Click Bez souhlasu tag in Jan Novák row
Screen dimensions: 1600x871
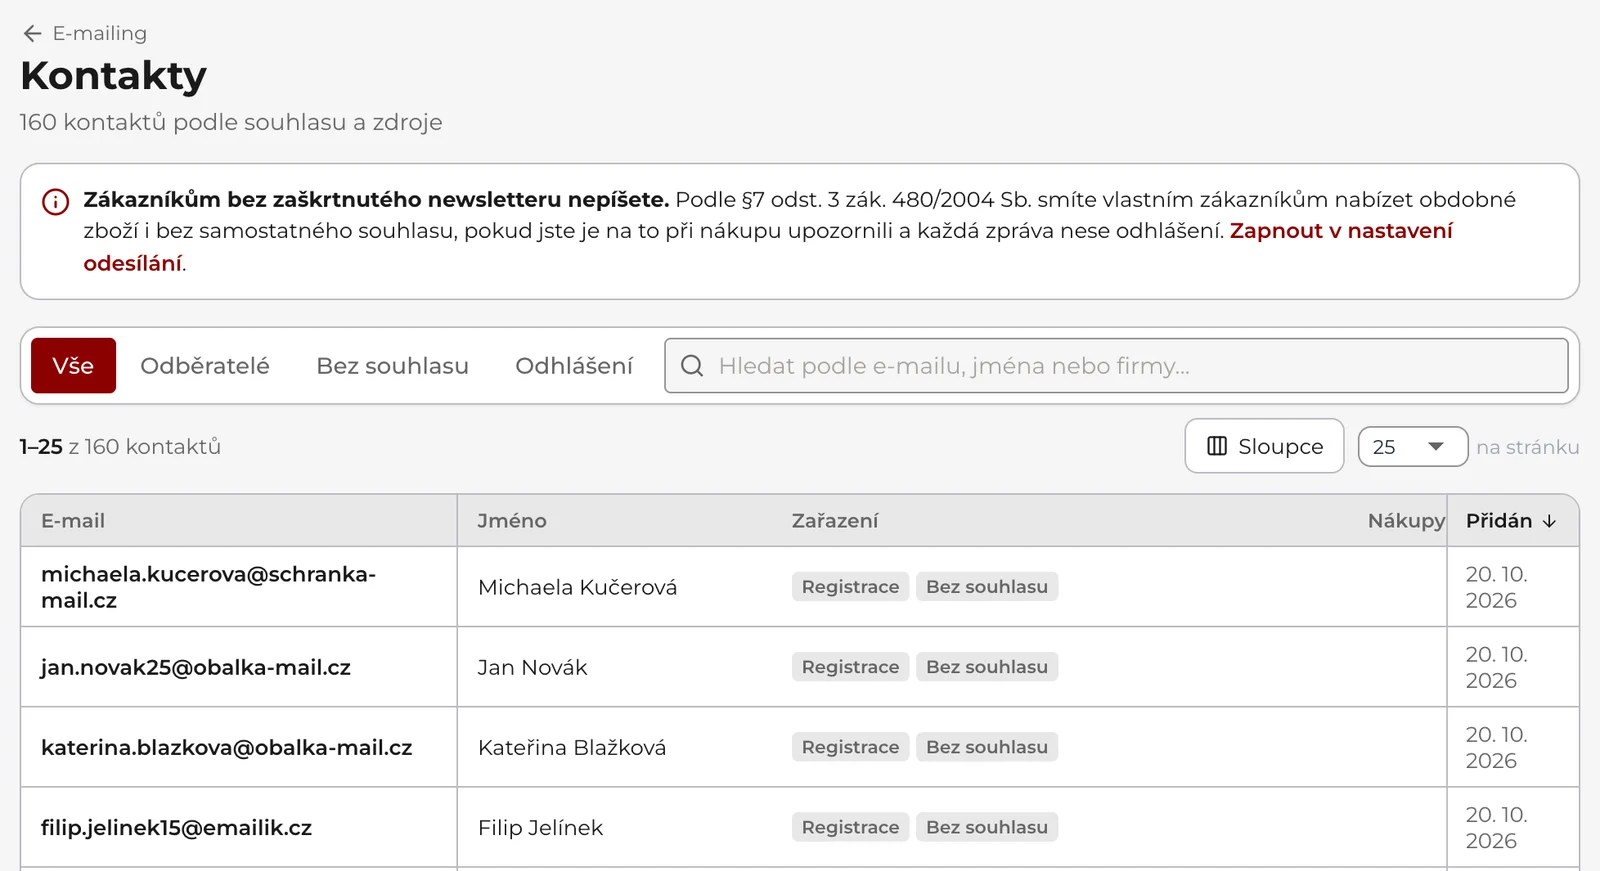pos(987,667)
